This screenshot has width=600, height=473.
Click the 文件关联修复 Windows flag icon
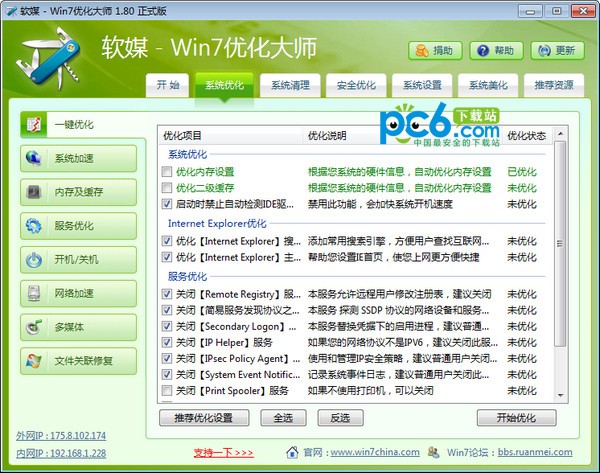pyautogui.click(x=34, y=360)
